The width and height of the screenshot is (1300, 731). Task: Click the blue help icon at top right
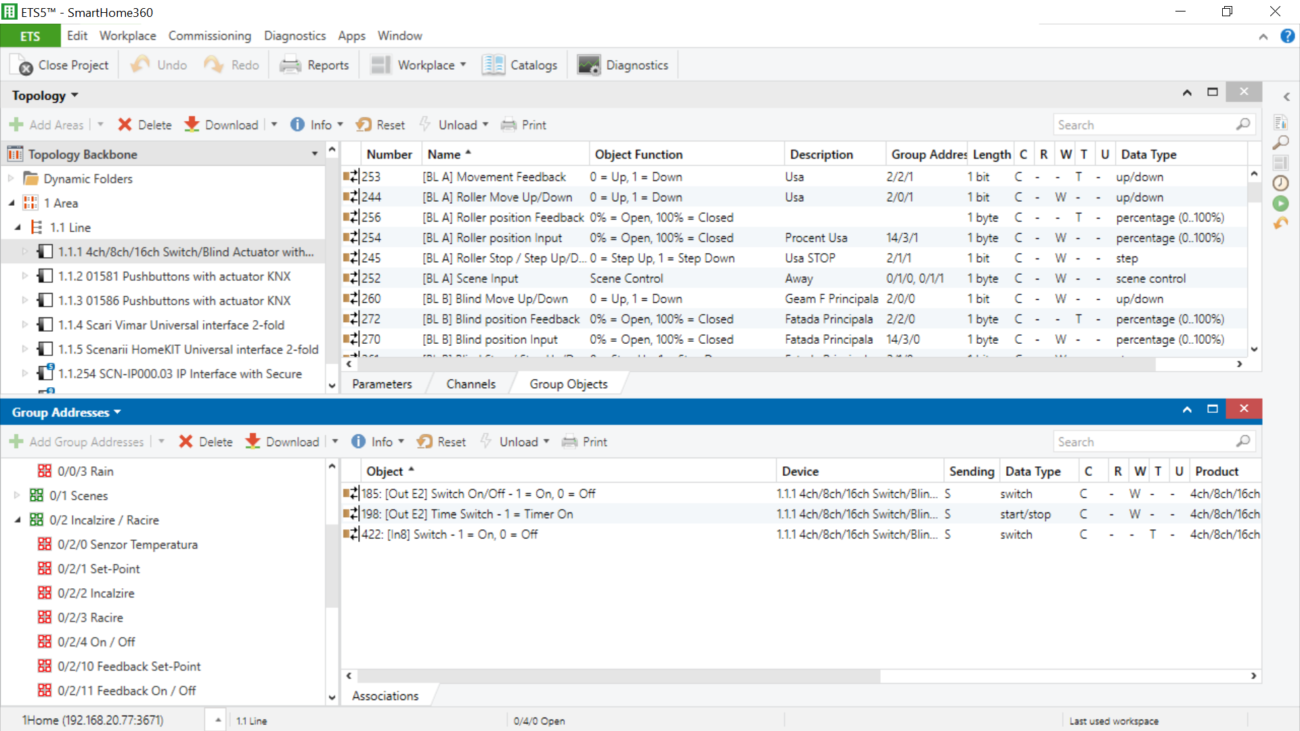(x=1288, y=36)
